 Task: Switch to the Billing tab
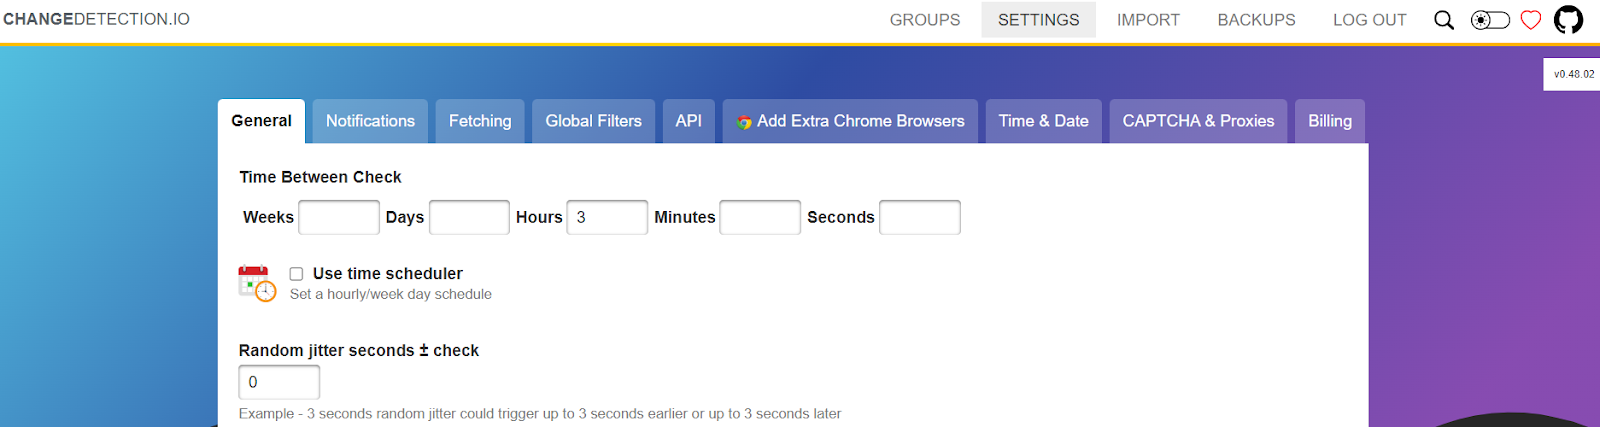1330,121
